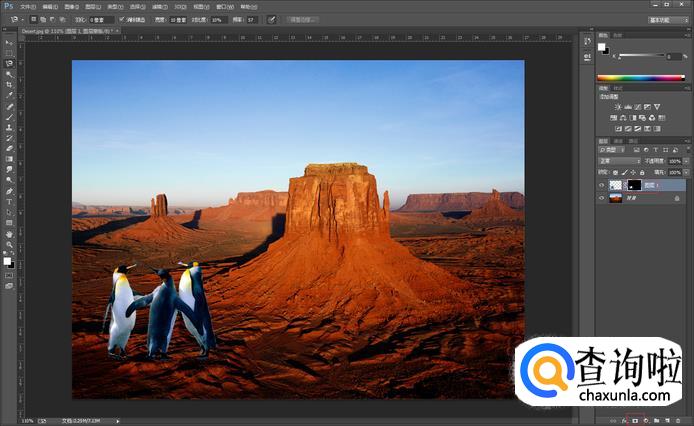Select the Healing Brush tool

(x=9, y=107)
